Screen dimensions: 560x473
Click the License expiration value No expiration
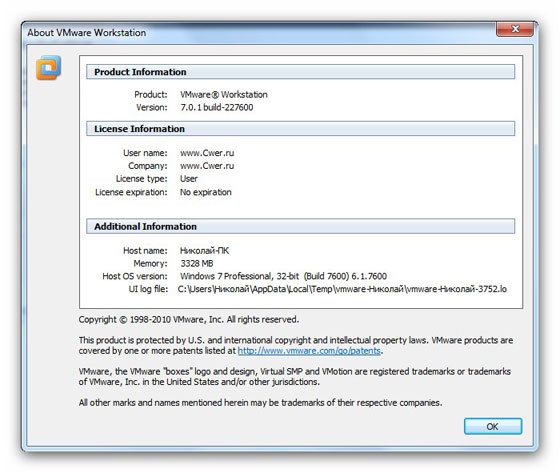click(x=206, y=192)
